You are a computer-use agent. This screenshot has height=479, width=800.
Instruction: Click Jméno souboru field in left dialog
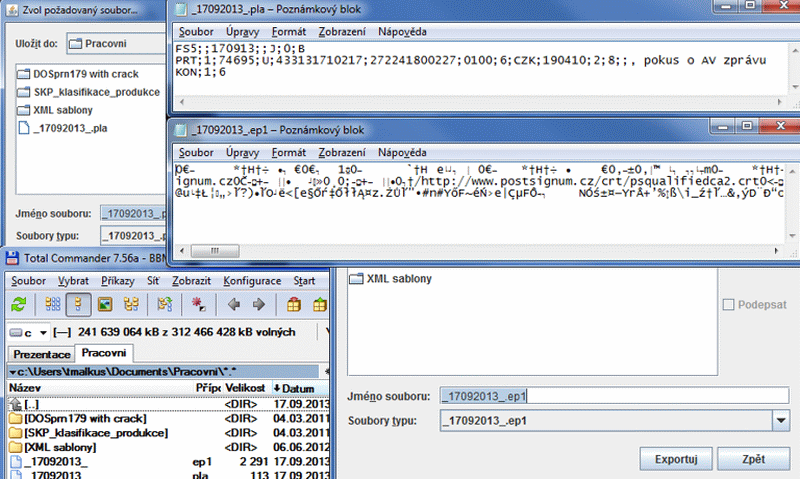coord(133,214)
